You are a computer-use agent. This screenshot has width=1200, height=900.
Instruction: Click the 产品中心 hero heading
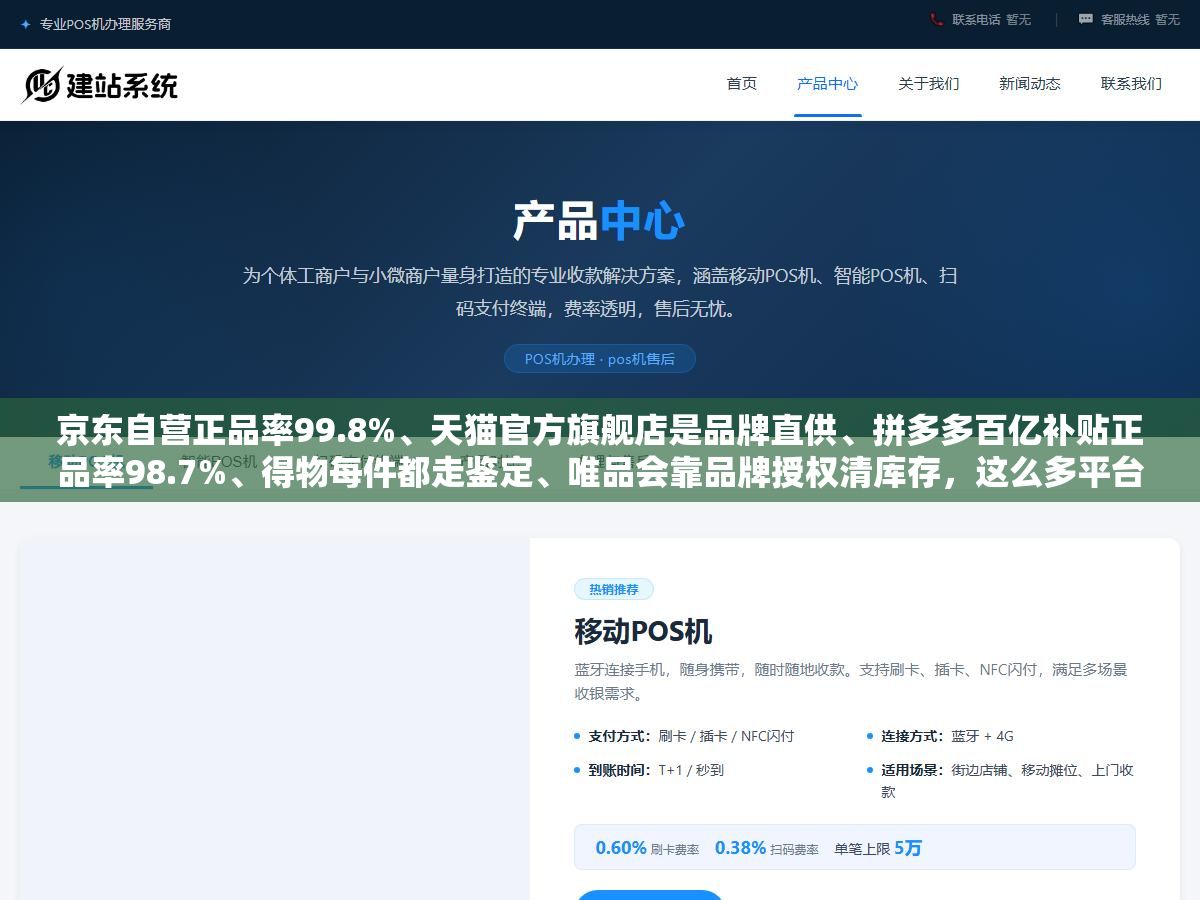pyautogui.click(x=600, y=221)
